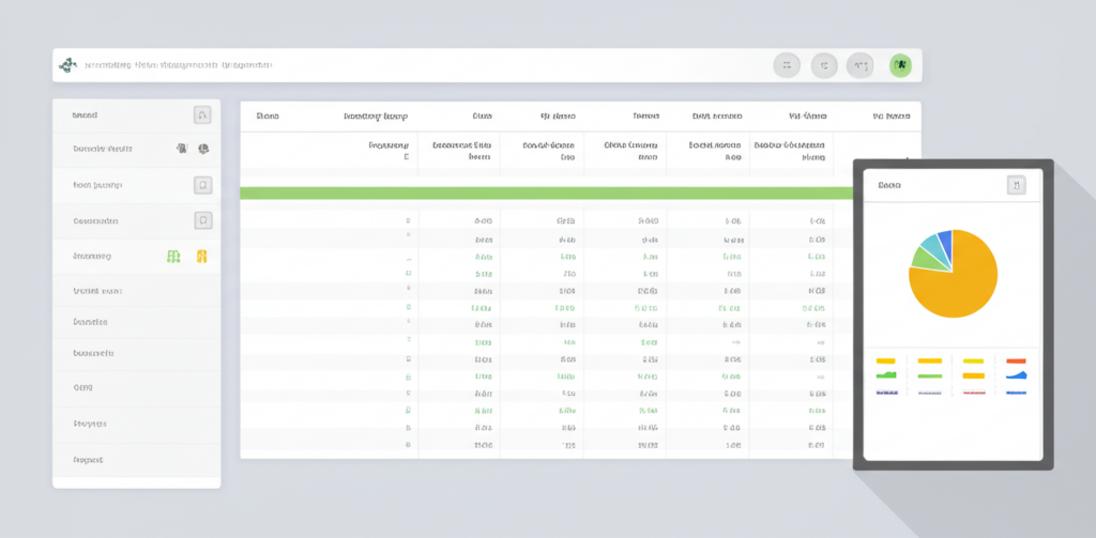Click the application title text in the top bar
The height and width of the screenshot is (538, 1096).
tap(178, 65)
